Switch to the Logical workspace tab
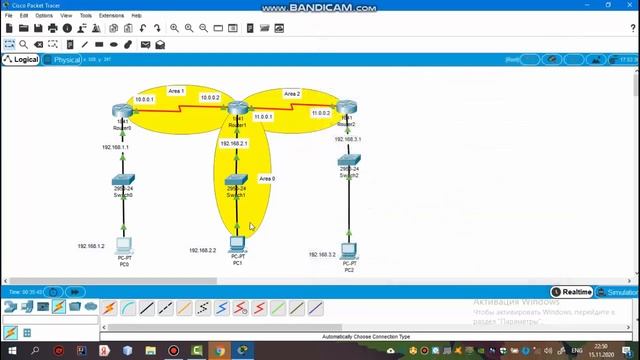Viewport: 640px width, 360px height. 21,60
